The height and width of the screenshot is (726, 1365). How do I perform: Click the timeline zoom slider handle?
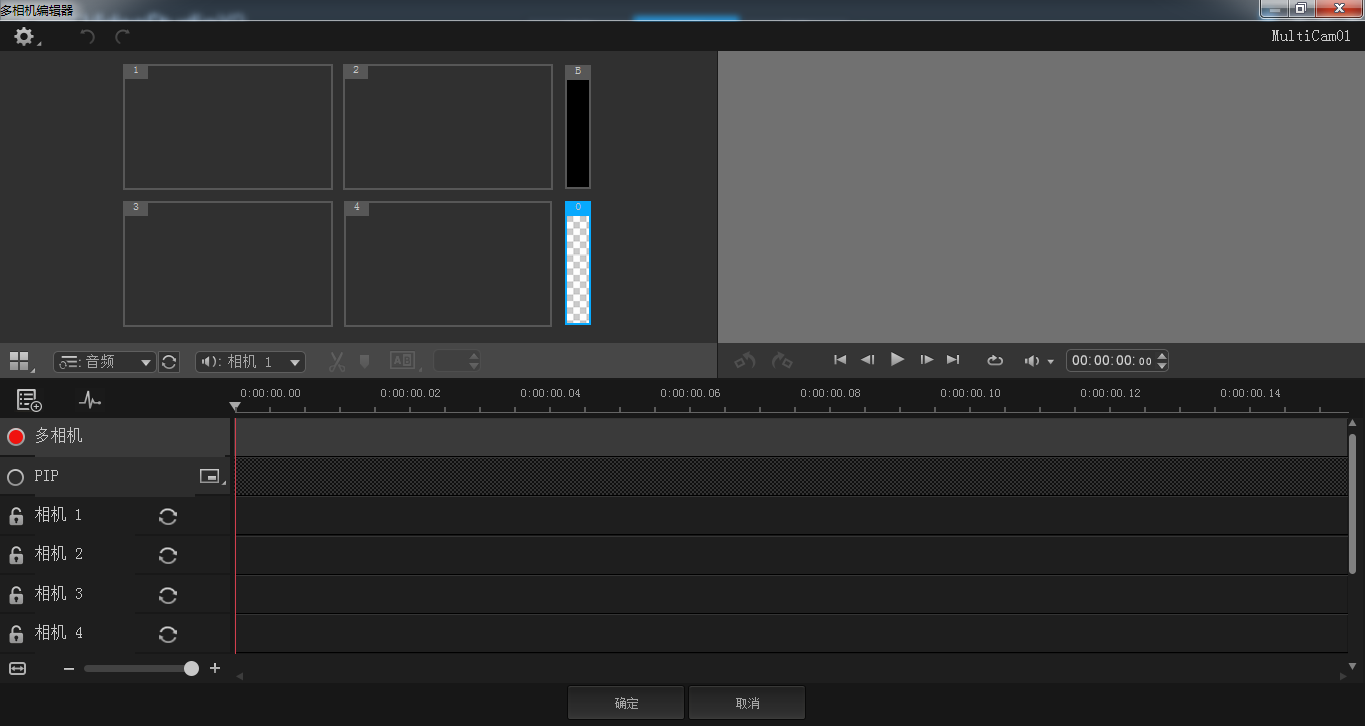(191, 668)
